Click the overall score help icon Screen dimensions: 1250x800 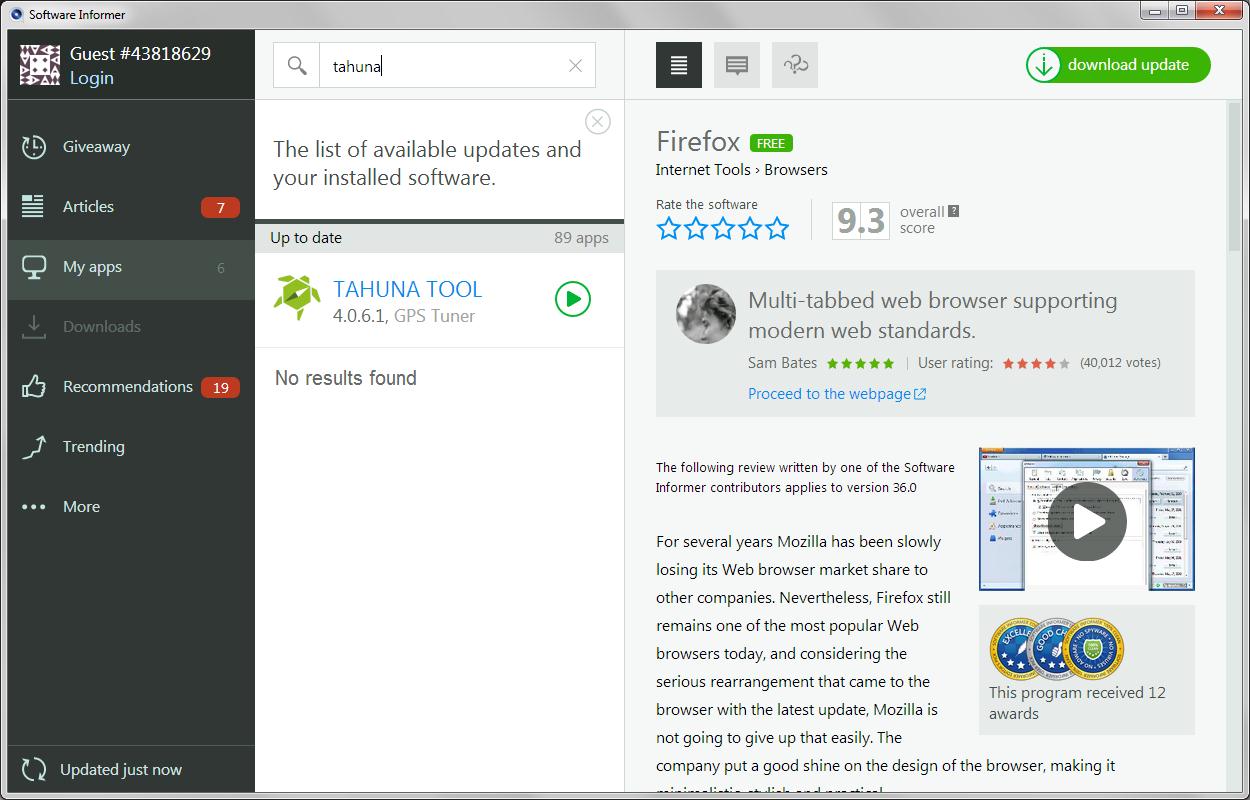point(953,211)
